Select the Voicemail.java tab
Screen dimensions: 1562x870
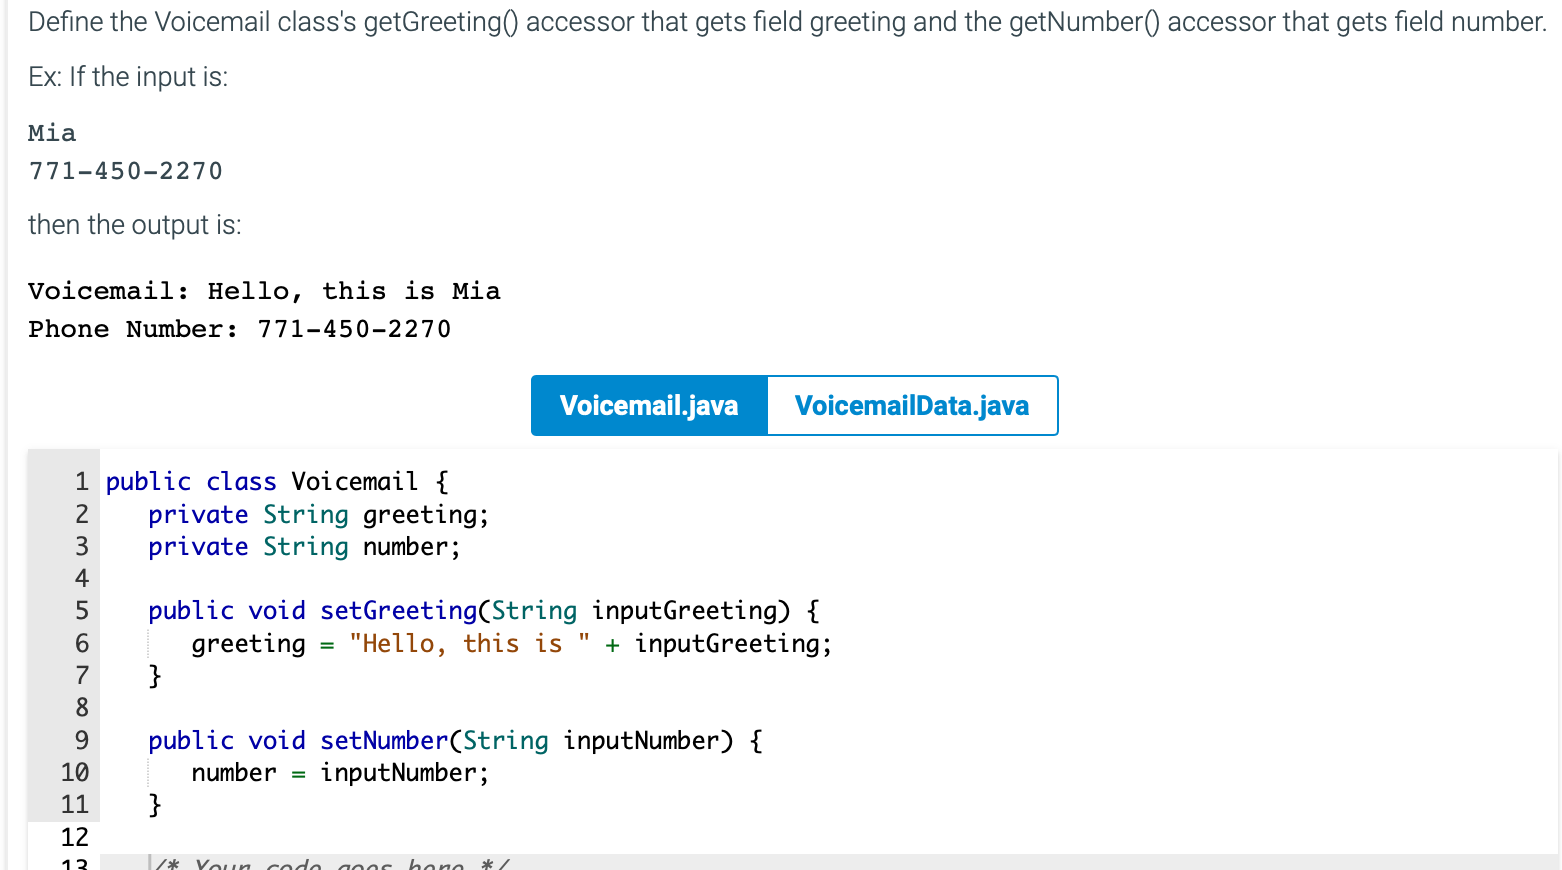click(648, 405)
